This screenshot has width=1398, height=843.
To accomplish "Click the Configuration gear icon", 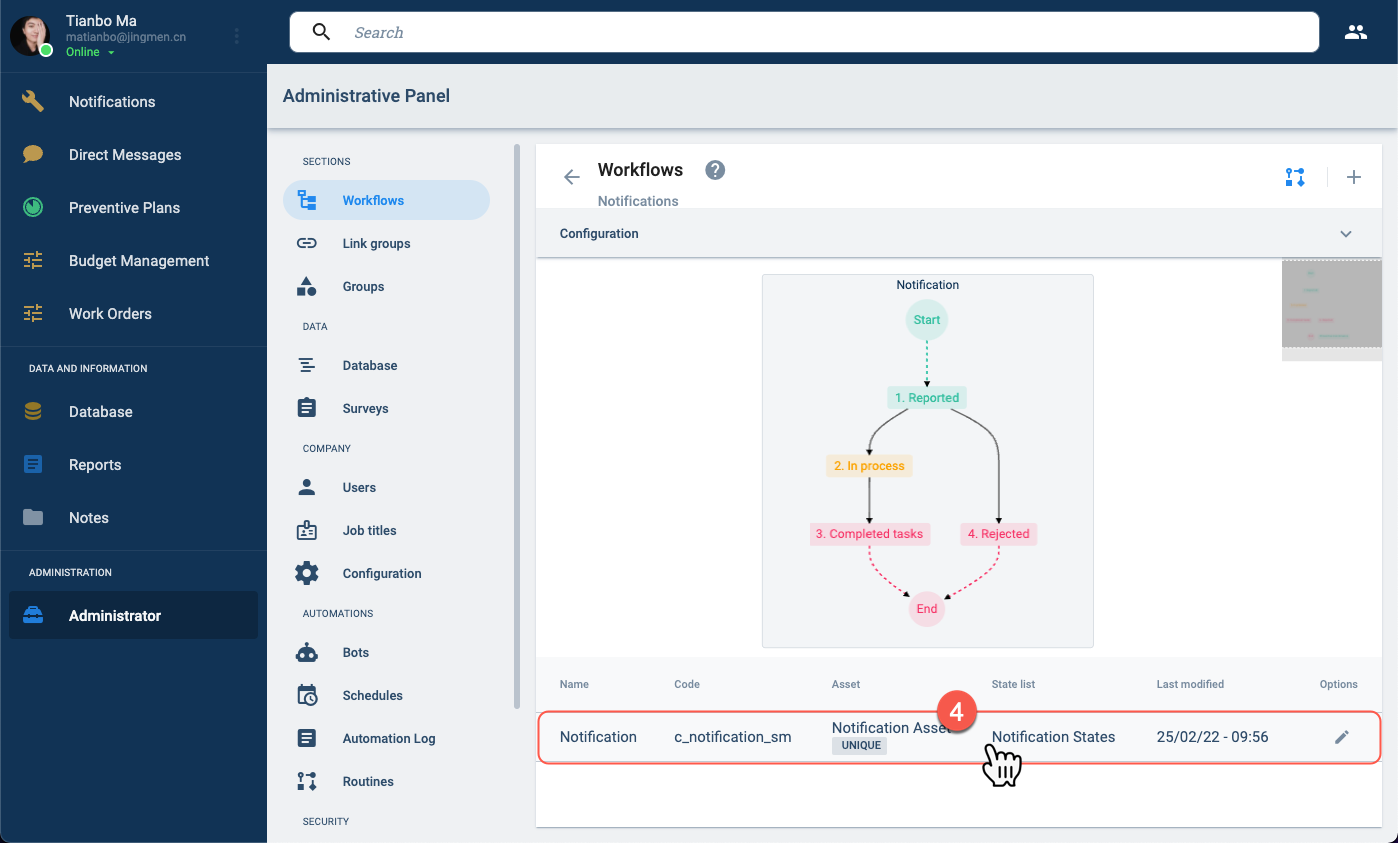I will [x=307, y=573].
